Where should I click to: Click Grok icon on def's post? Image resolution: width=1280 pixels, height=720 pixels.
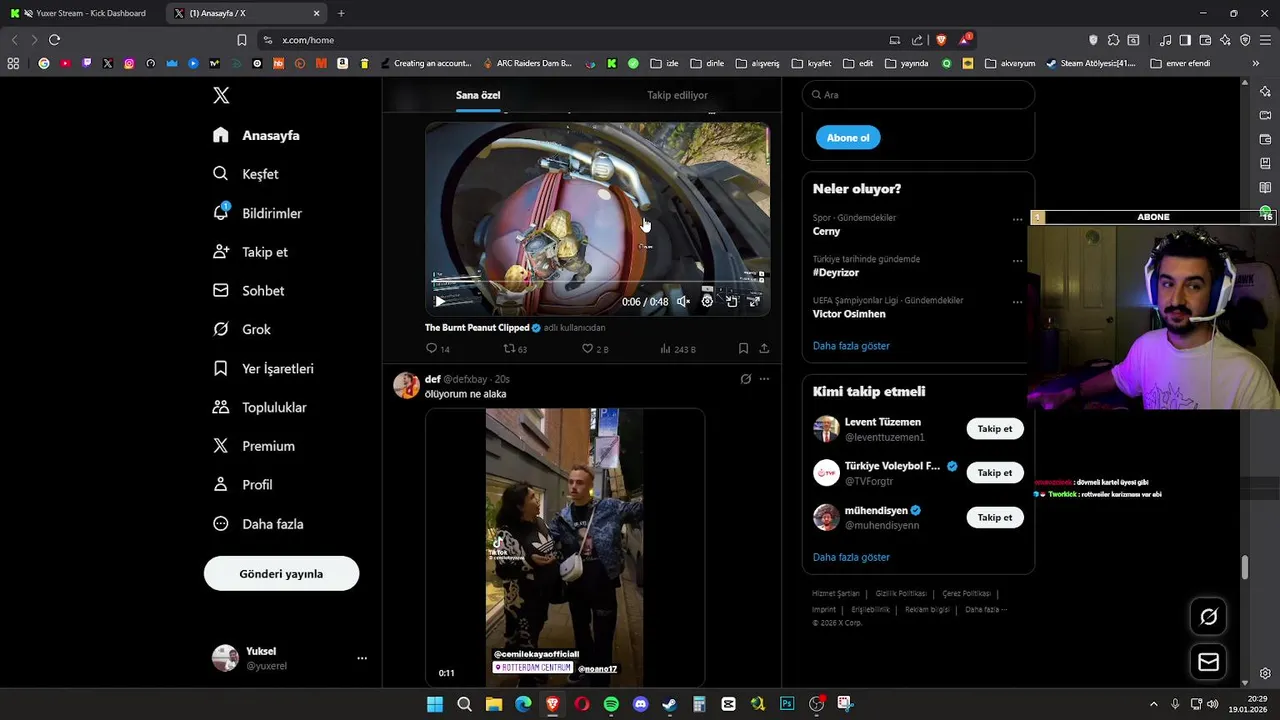click(745, 379)
